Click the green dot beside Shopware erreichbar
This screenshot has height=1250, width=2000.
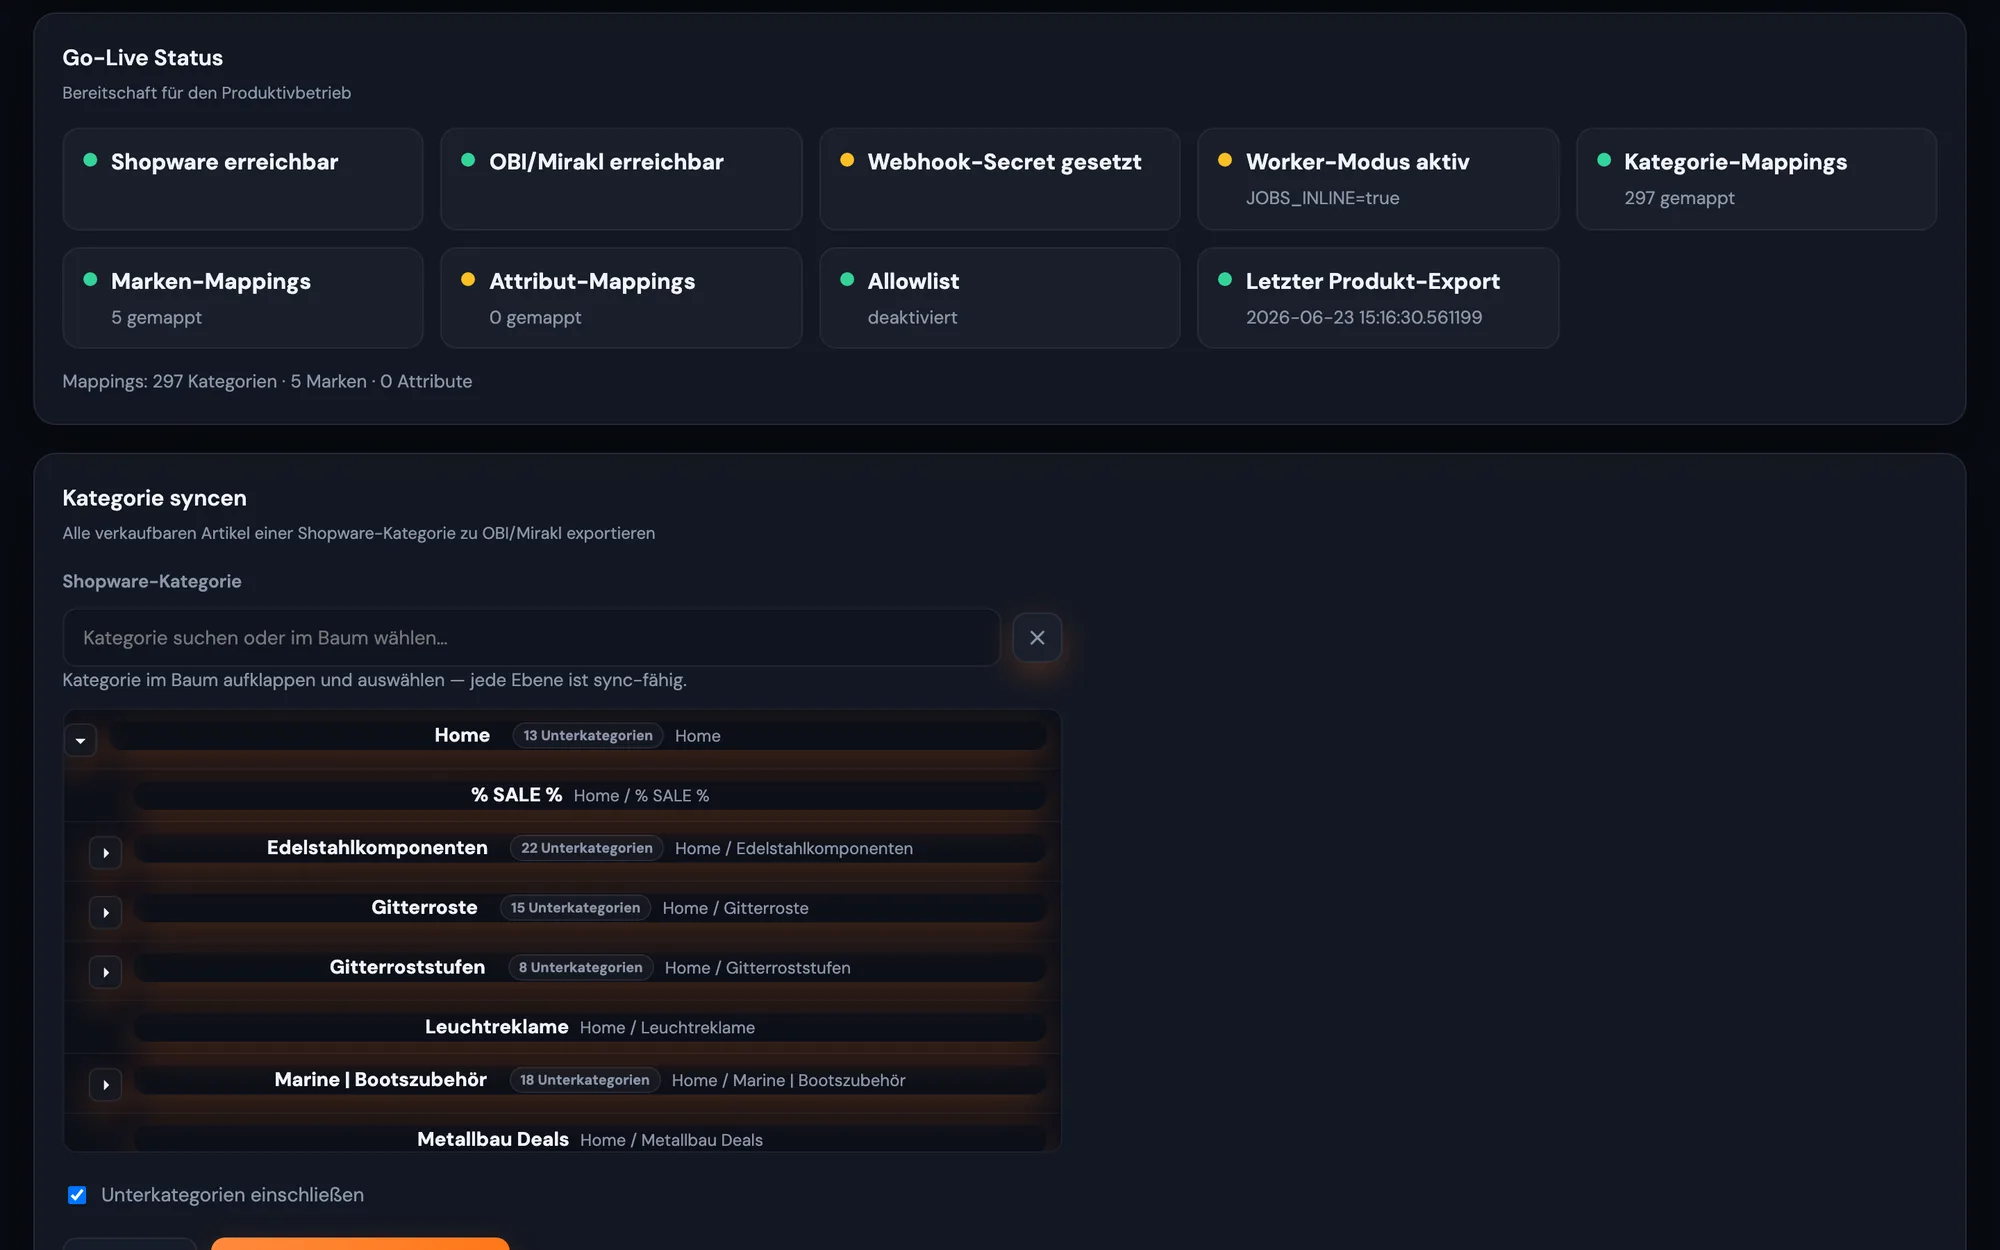(x=90, y=160)
